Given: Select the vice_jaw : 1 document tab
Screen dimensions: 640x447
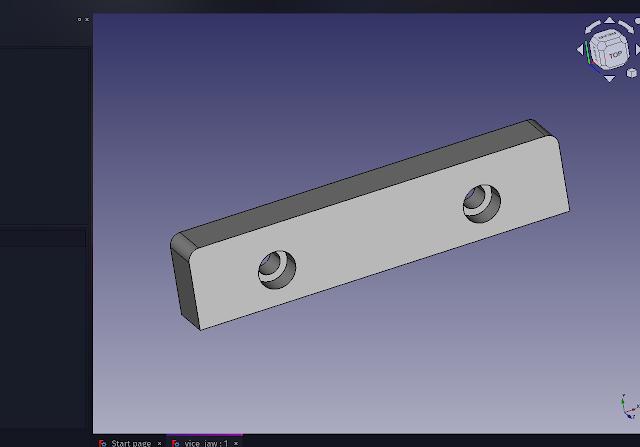Looking at the screenshot, I should pyautogui.click(x=206, y=443).
